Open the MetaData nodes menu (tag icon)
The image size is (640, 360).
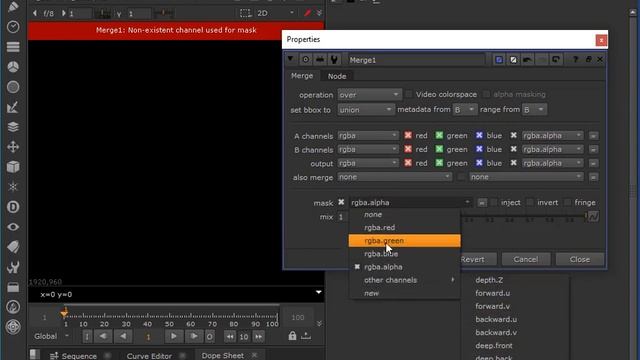[13, 247]
